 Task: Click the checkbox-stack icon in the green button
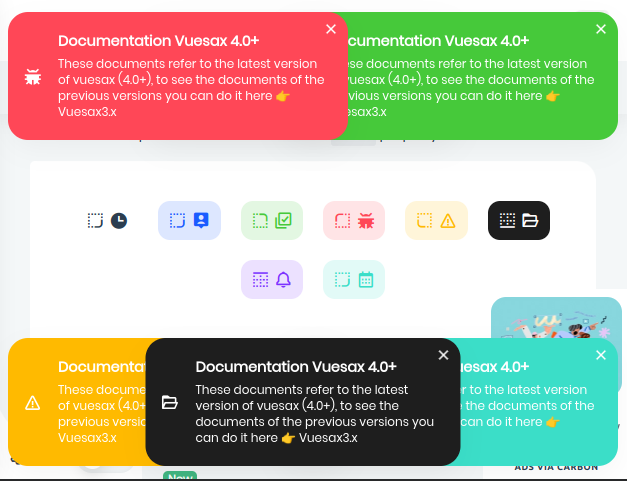click(284, 220)
